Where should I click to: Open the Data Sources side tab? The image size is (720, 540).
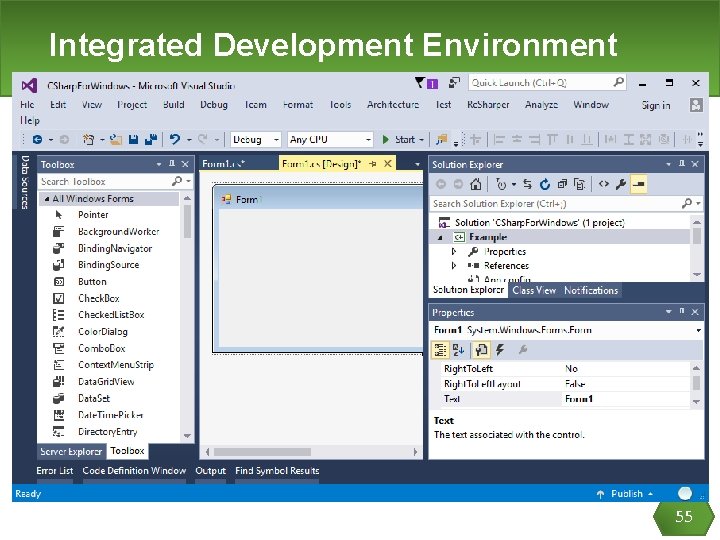point(25,182)
